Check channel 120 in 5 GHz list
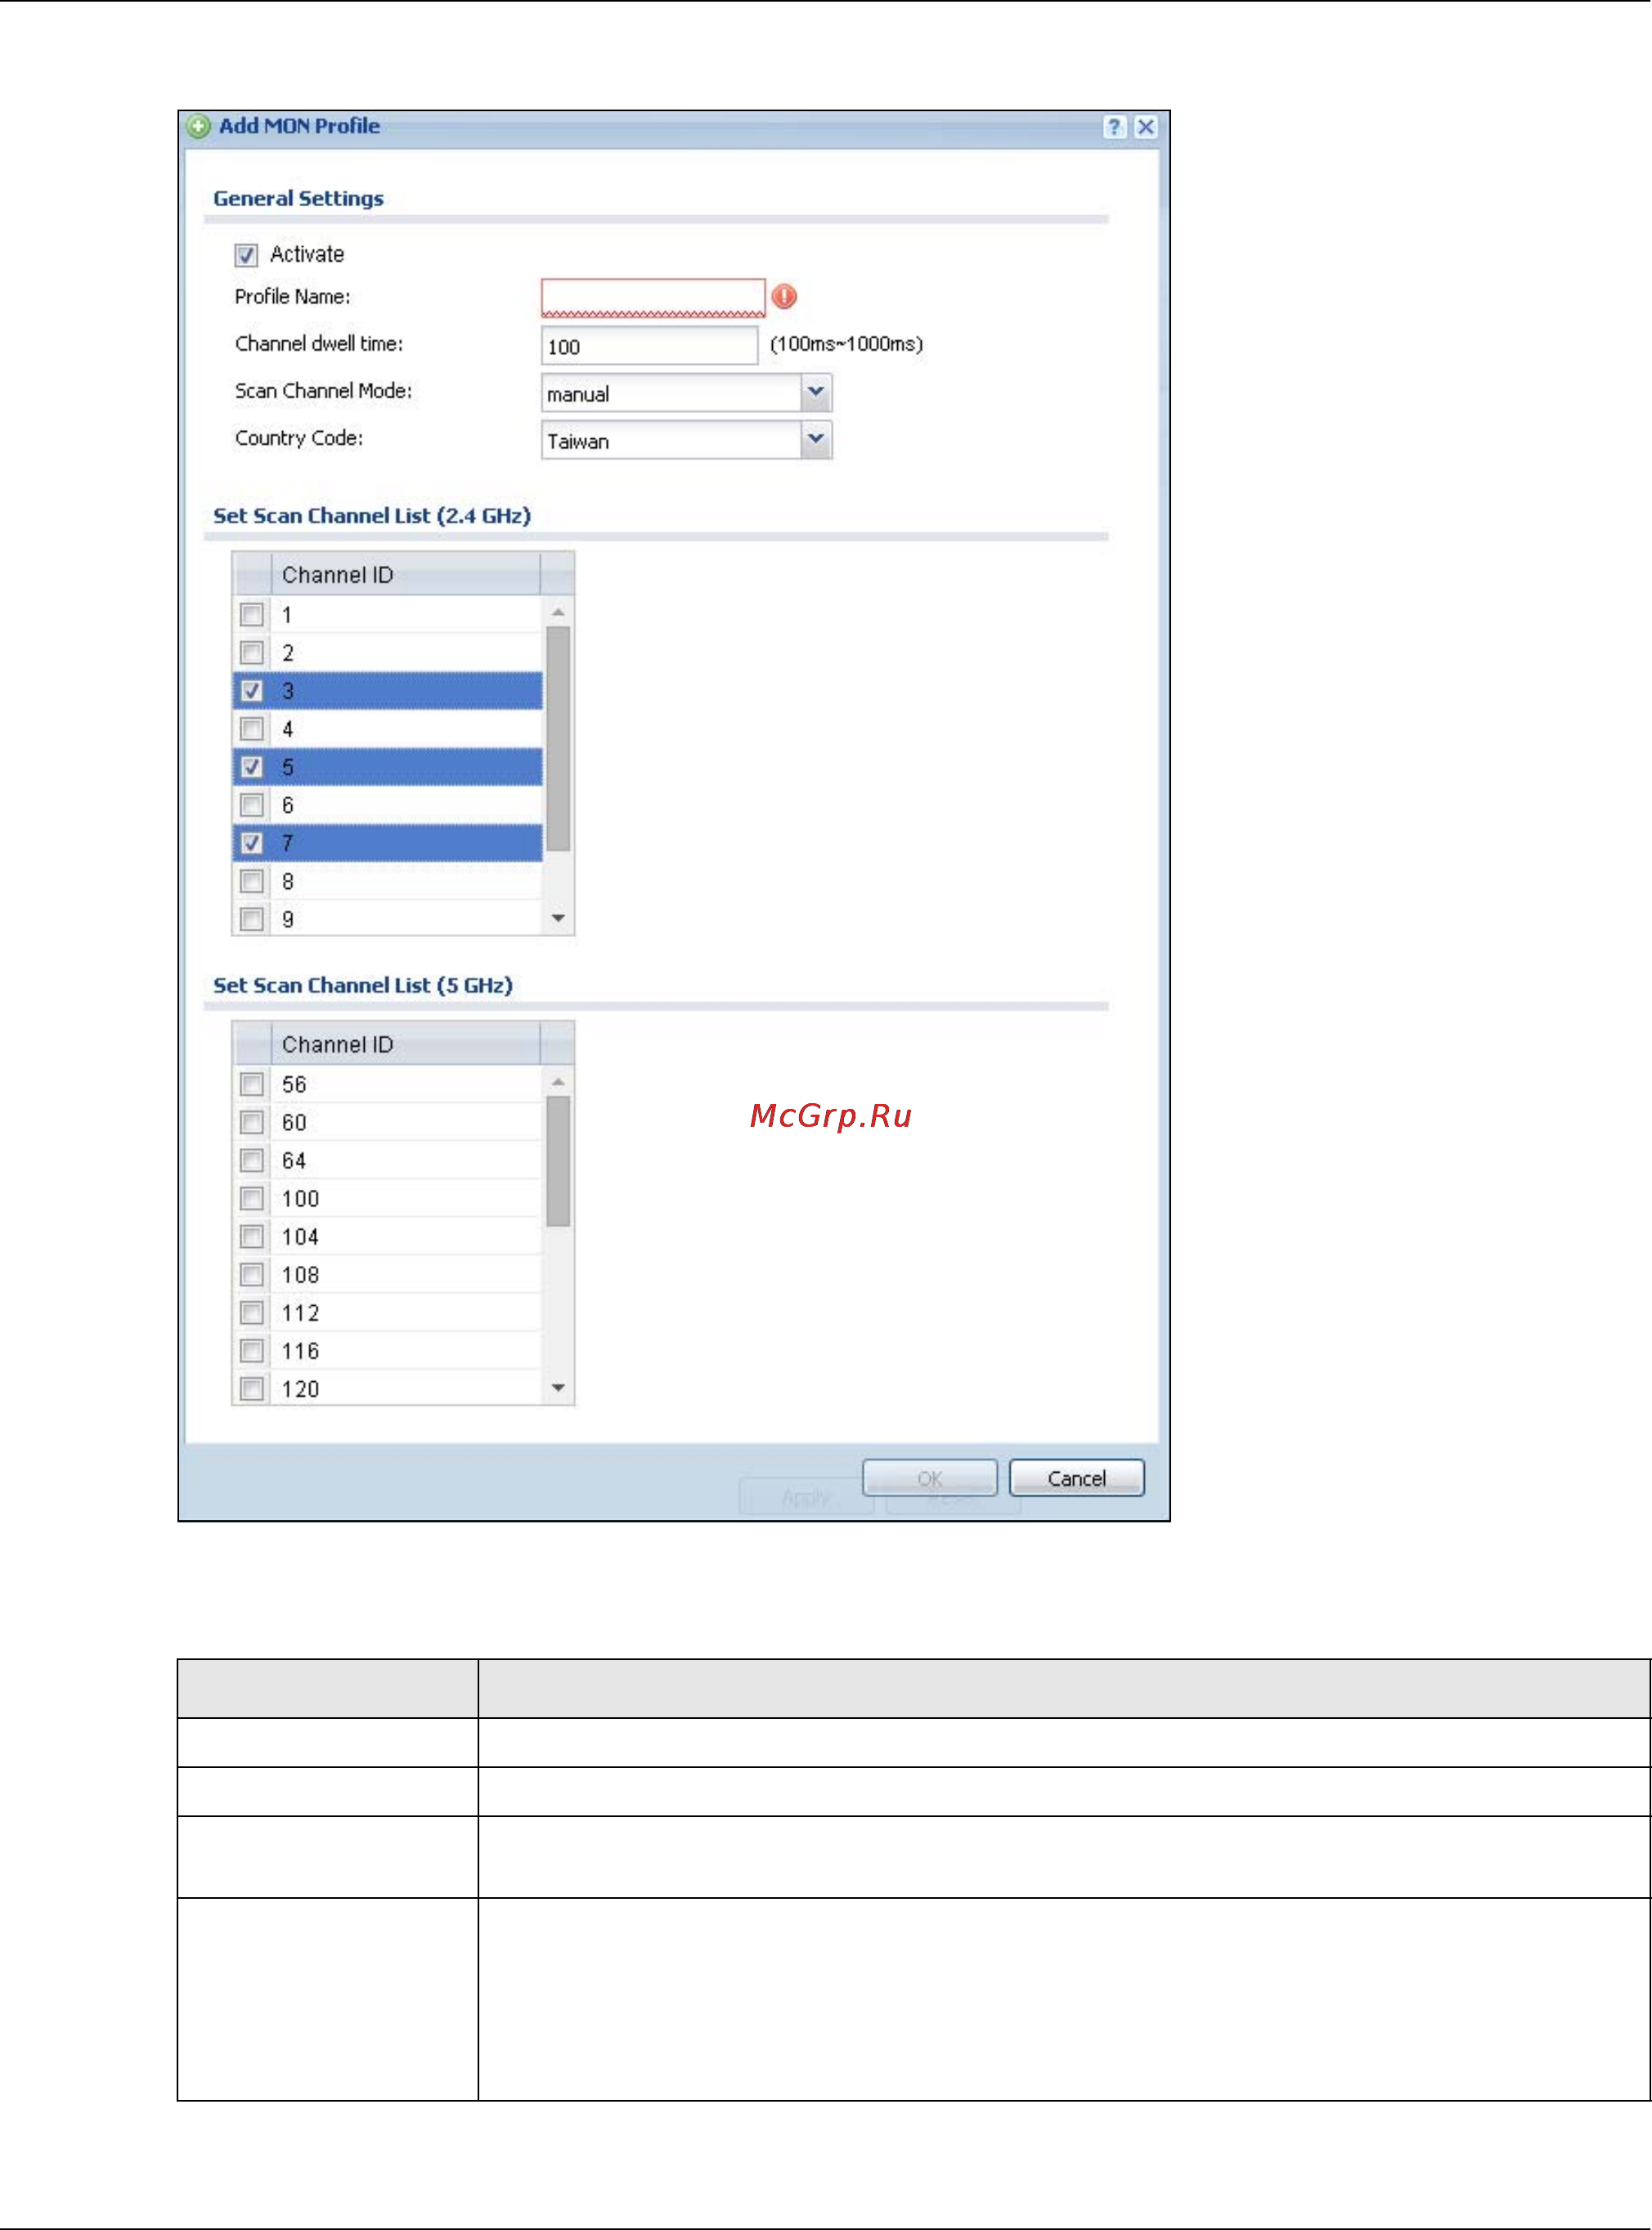The width and height of the screenshot is (1652, 2230). tap(252, 1388)
